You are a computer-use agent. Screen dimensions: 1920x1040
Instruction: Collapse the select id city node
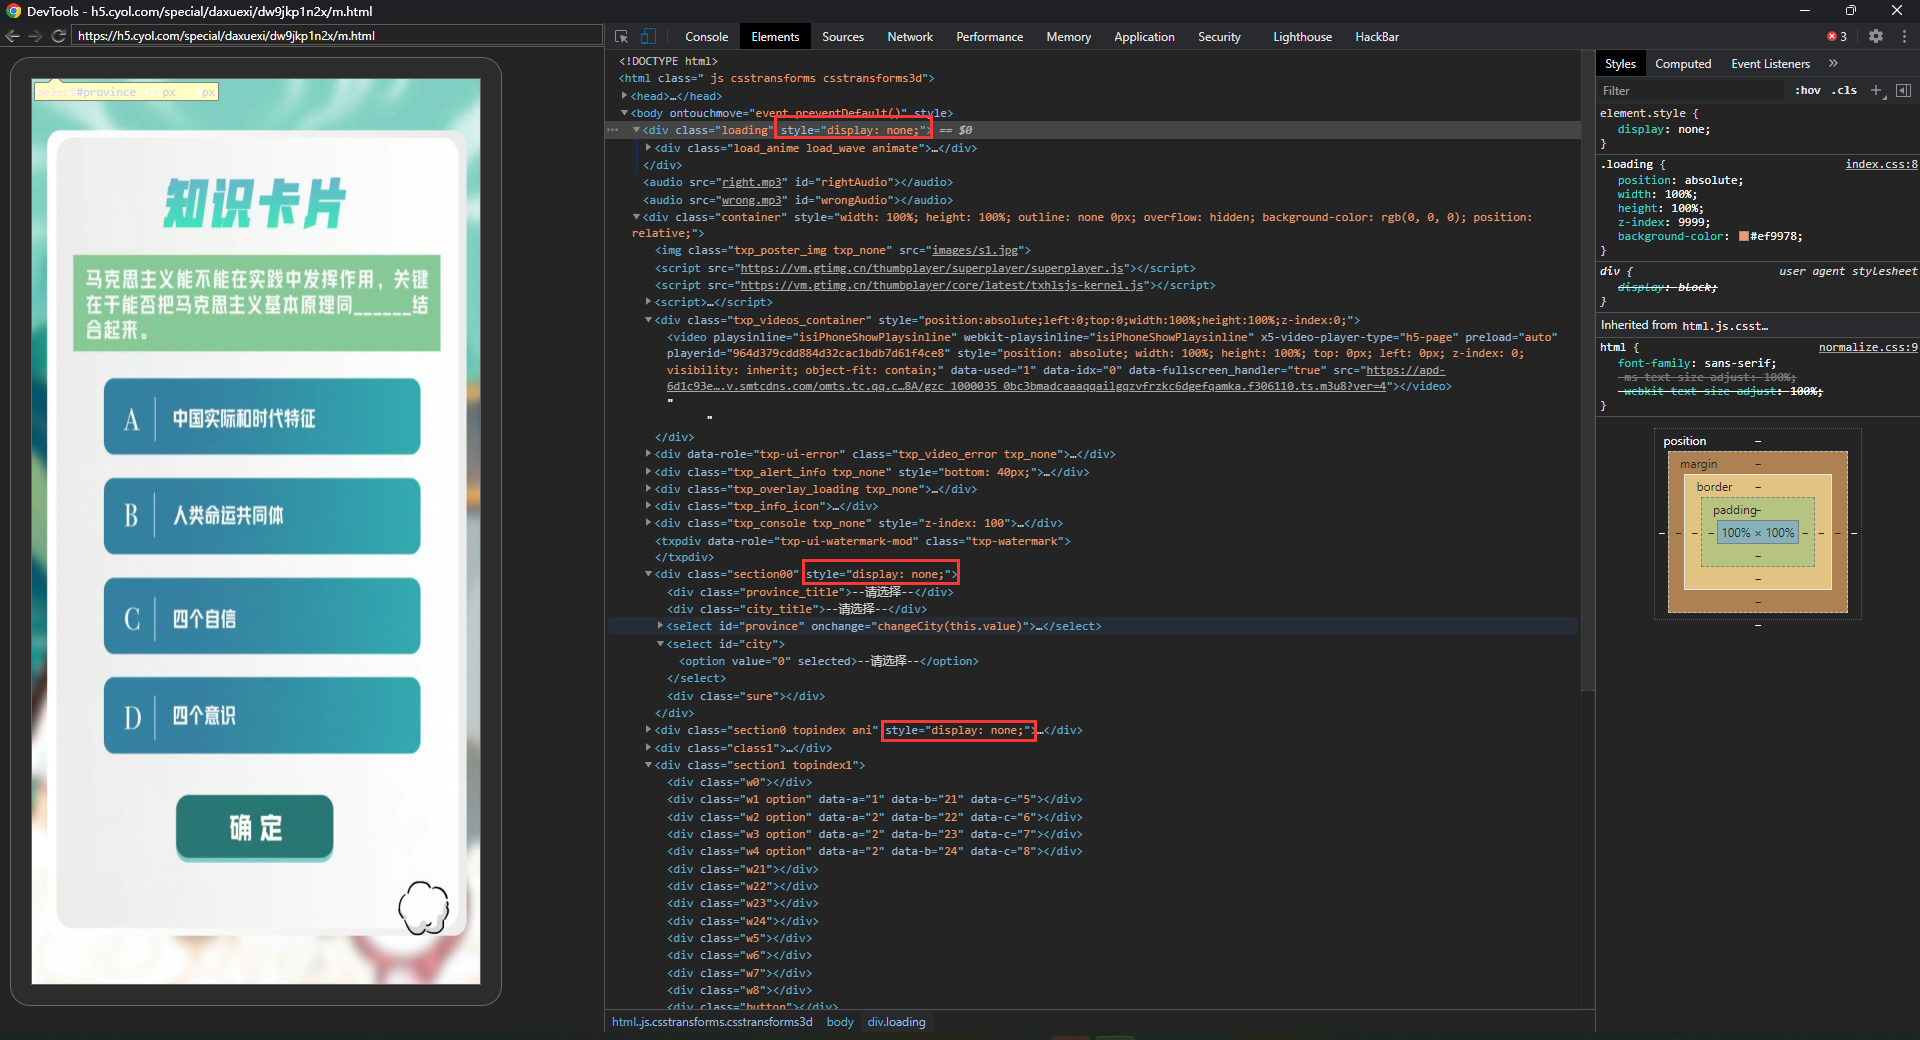(661, 644)
